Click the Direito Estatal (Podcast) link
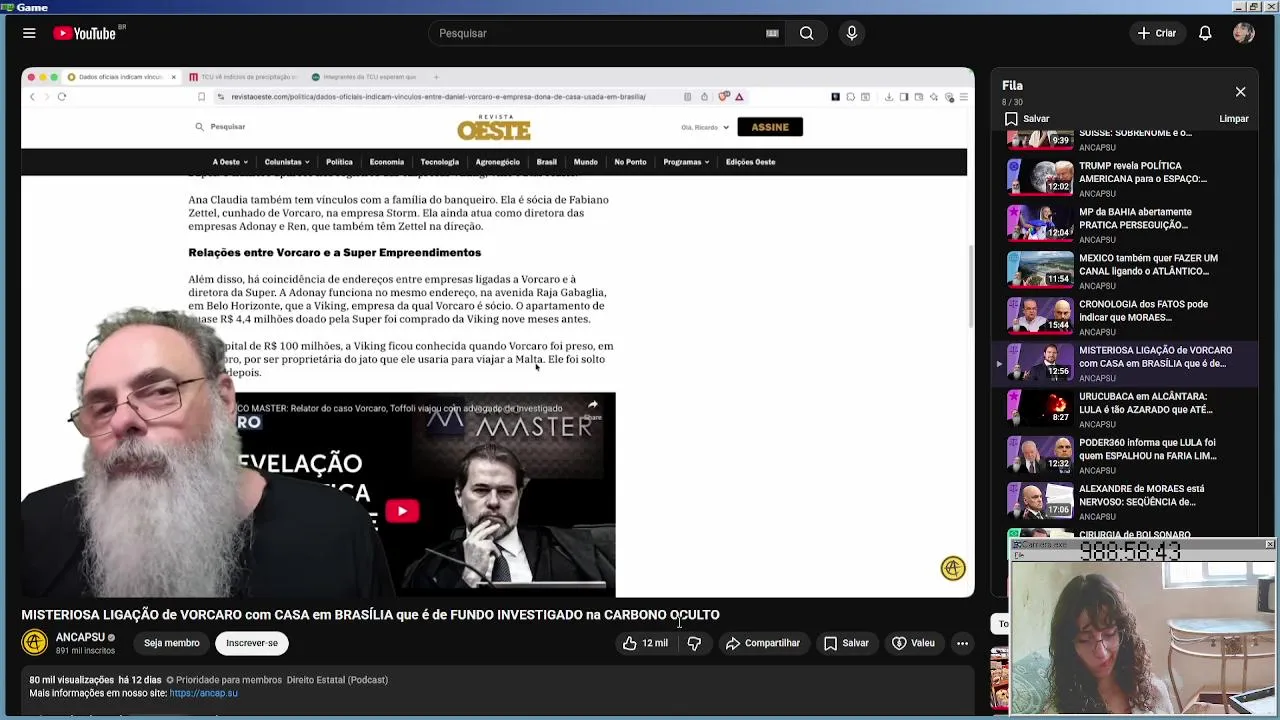The image size is (1280, 720). (x=337, y=680)
